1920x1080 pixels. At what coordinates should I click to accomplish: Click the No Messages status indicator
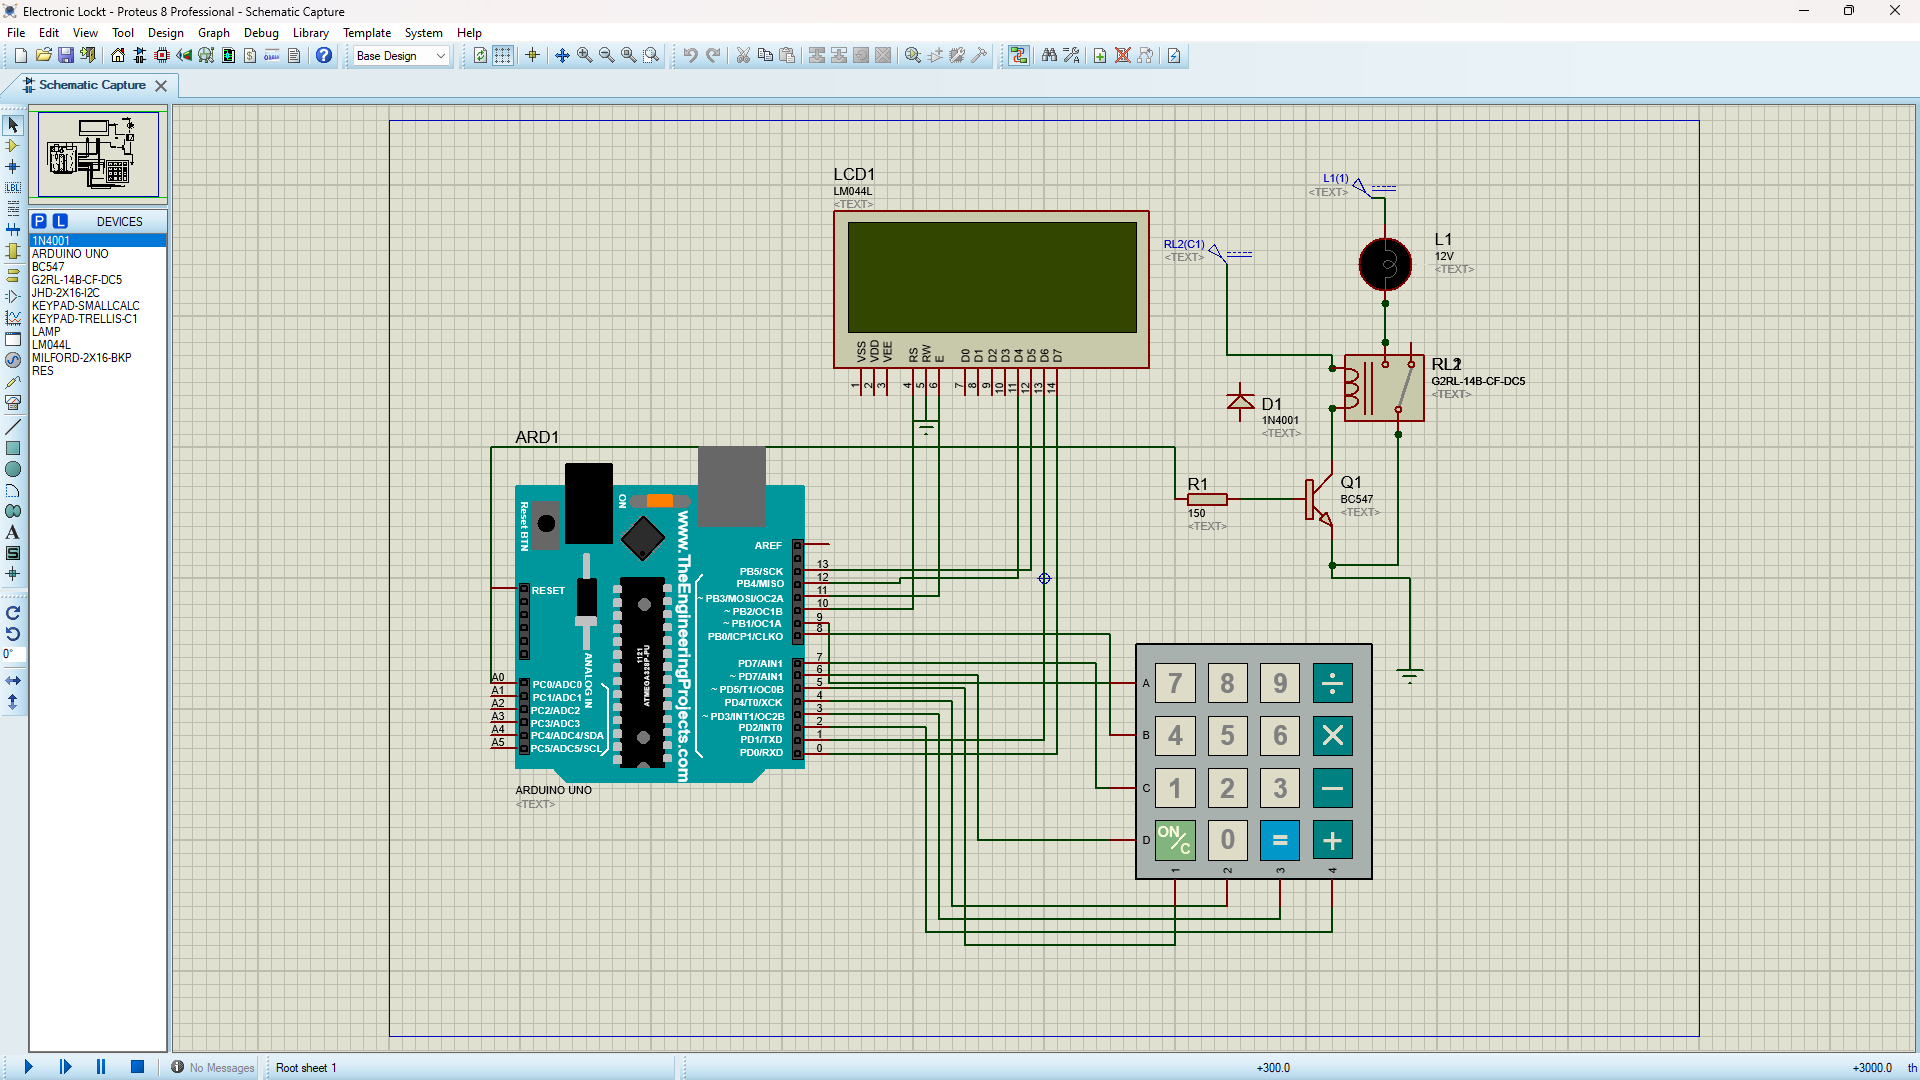click(x=213, y=1067)
